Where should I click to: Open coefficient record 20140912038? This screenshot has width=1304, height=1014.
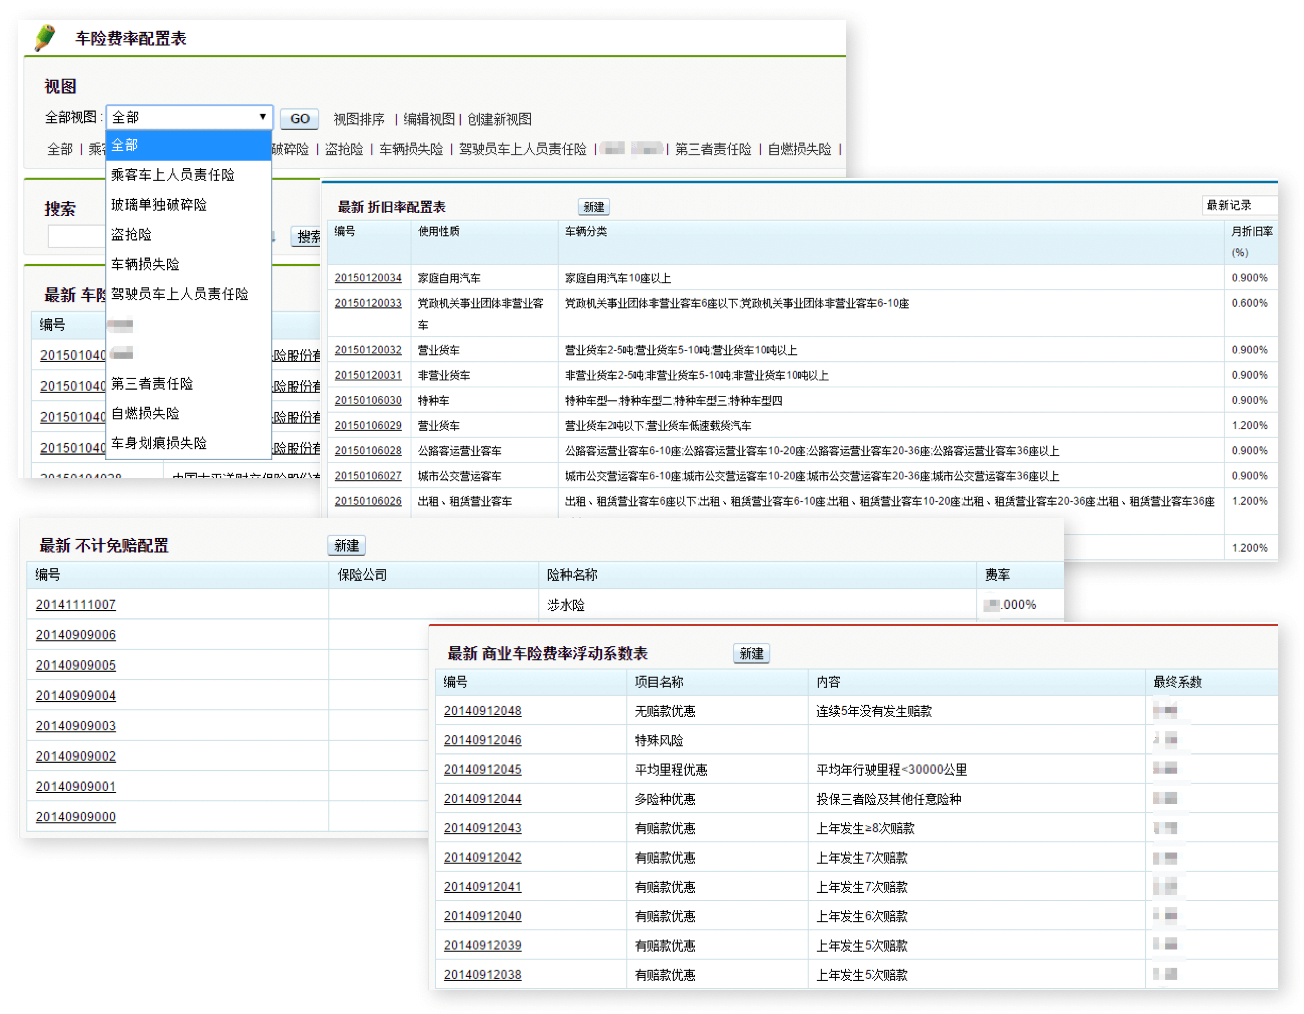click(x=483, y=975)
